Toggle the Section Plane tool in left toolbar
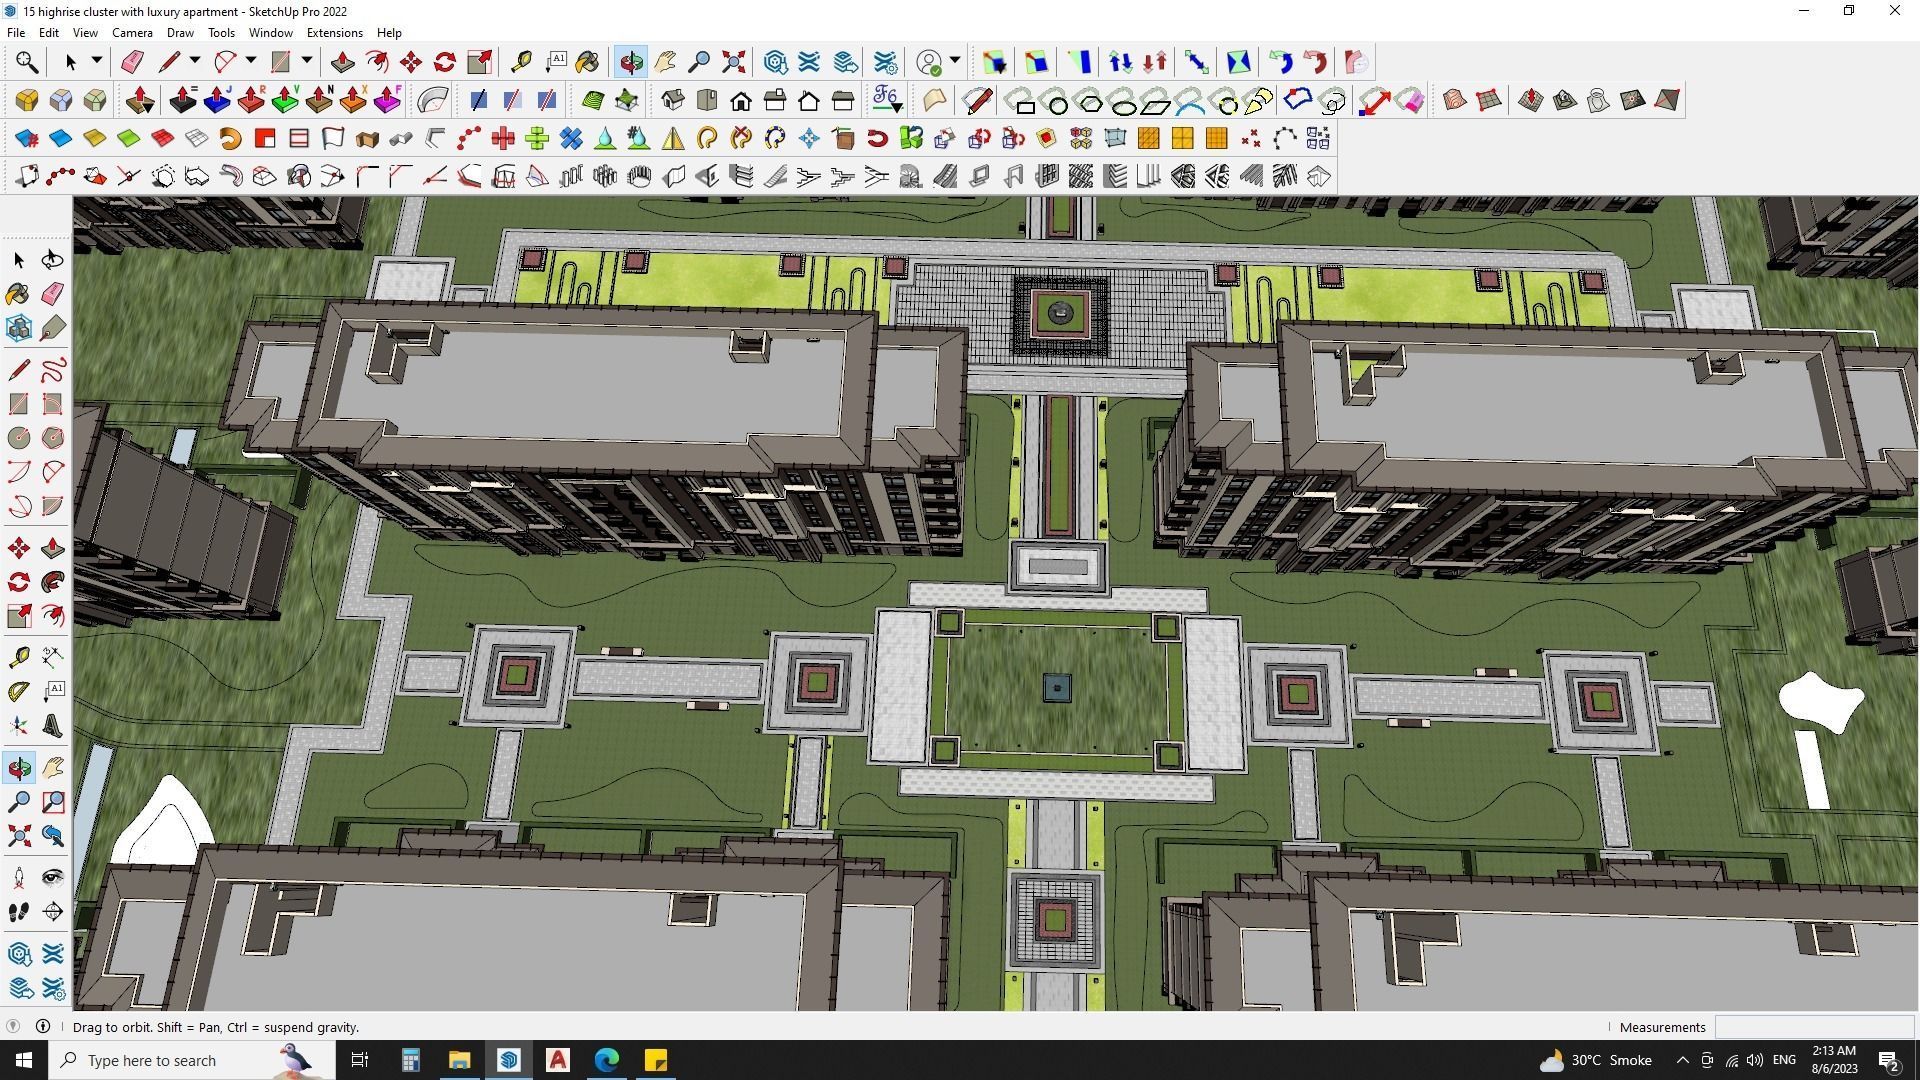The image size is (1920, 1080). 53,911
